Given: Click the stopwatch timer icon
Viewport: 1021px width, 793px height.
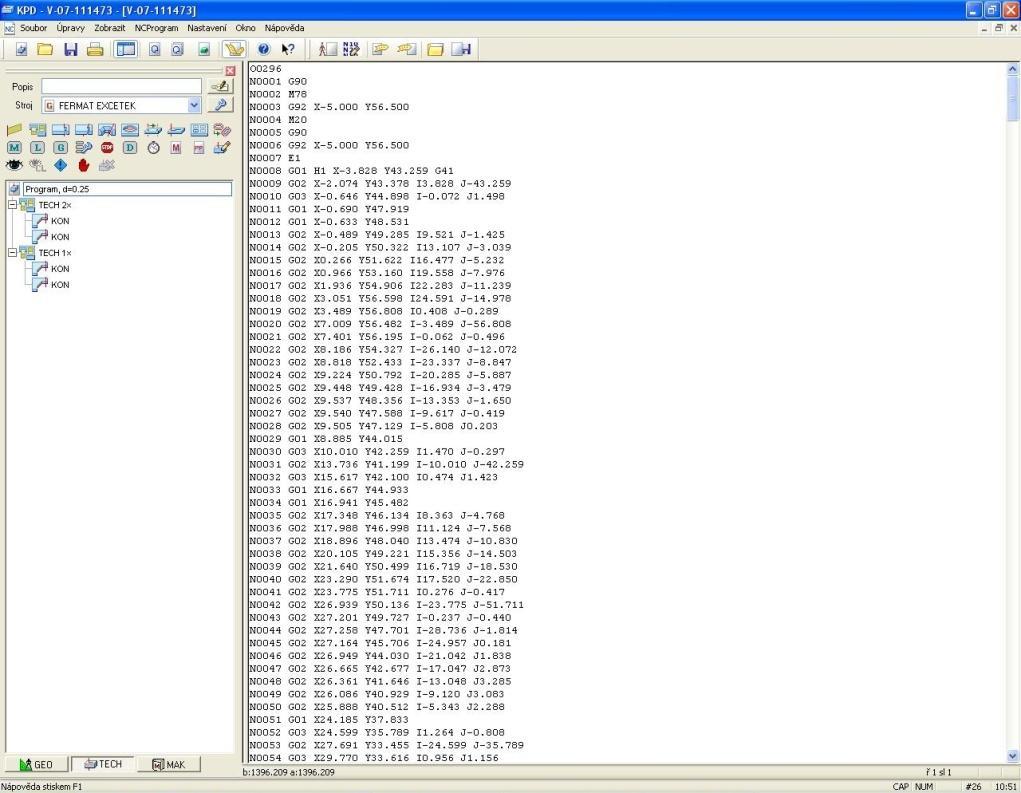Looking at the screenshot, I should [x=153, y=148].
